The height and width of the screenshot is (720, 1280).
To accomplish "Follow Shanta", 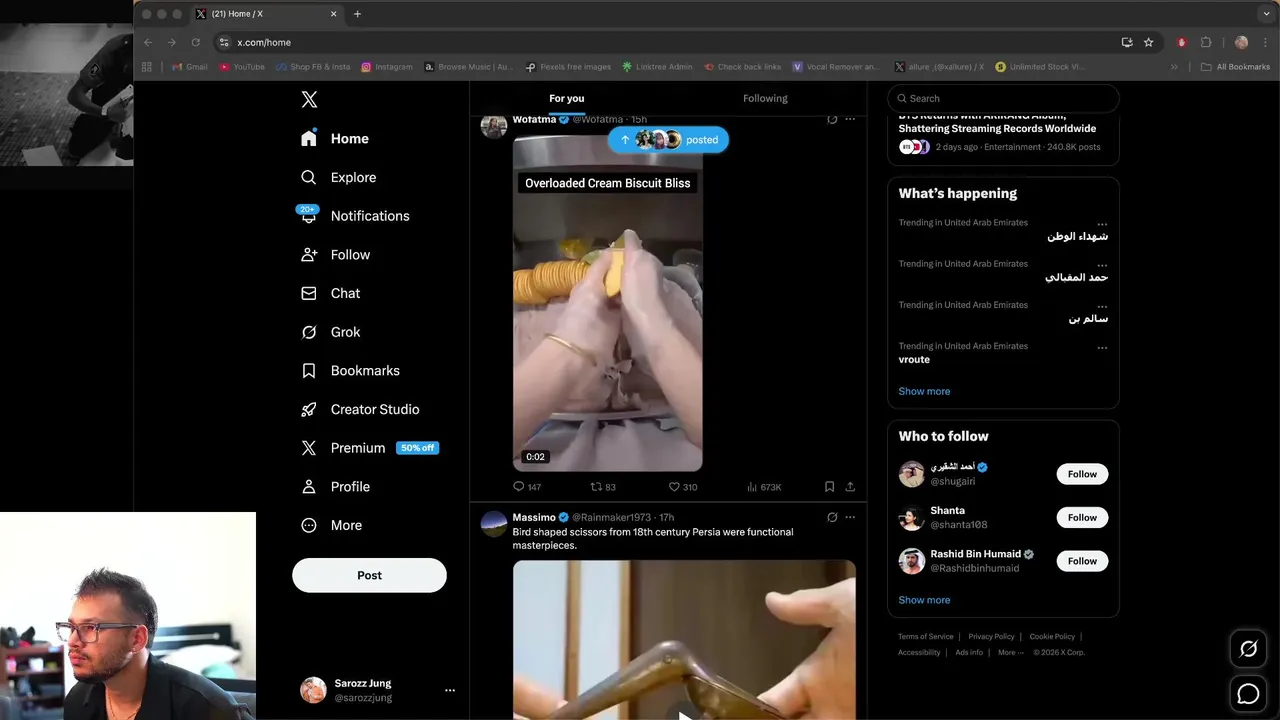I will (x=1082, y=517).
